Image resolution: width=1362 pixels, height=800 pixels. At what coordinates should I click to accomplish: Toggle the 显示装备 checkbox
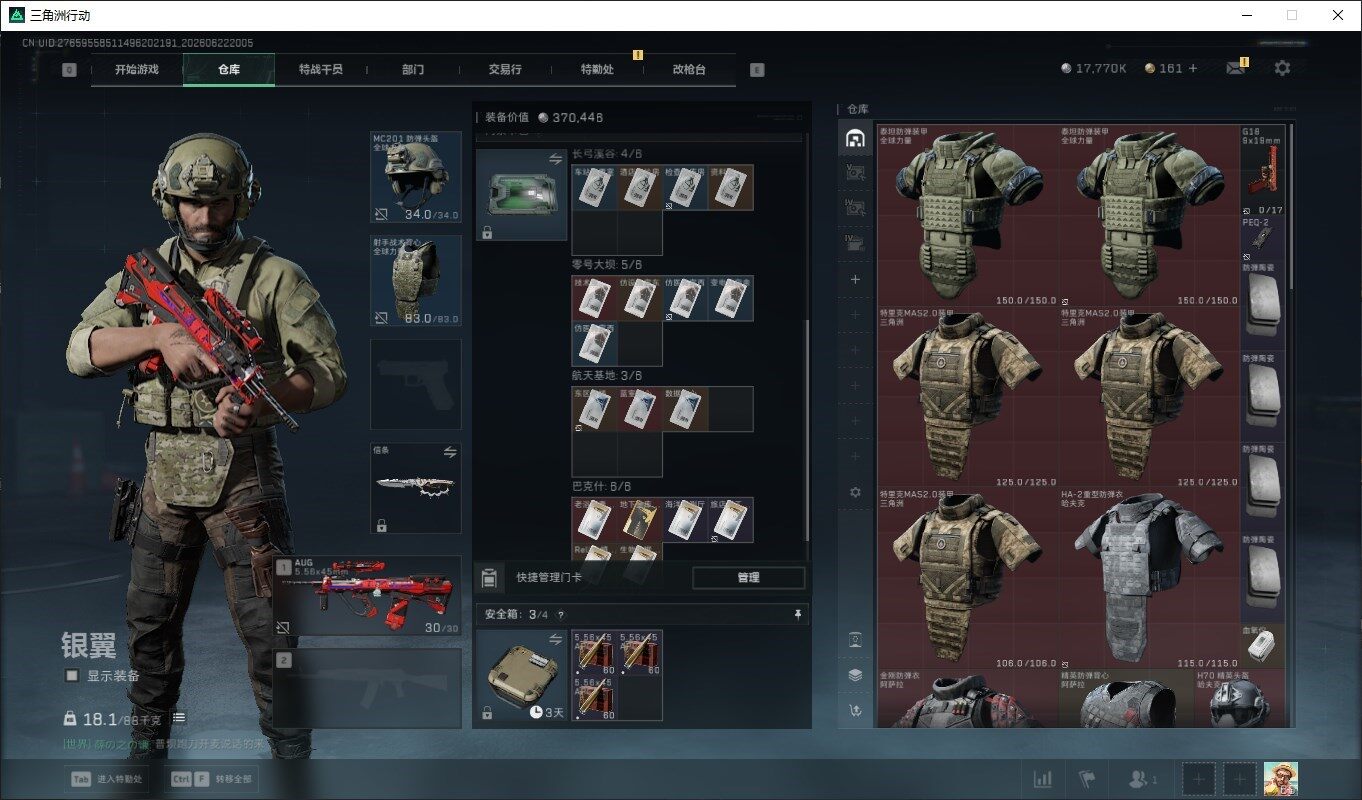click(72, 676)
